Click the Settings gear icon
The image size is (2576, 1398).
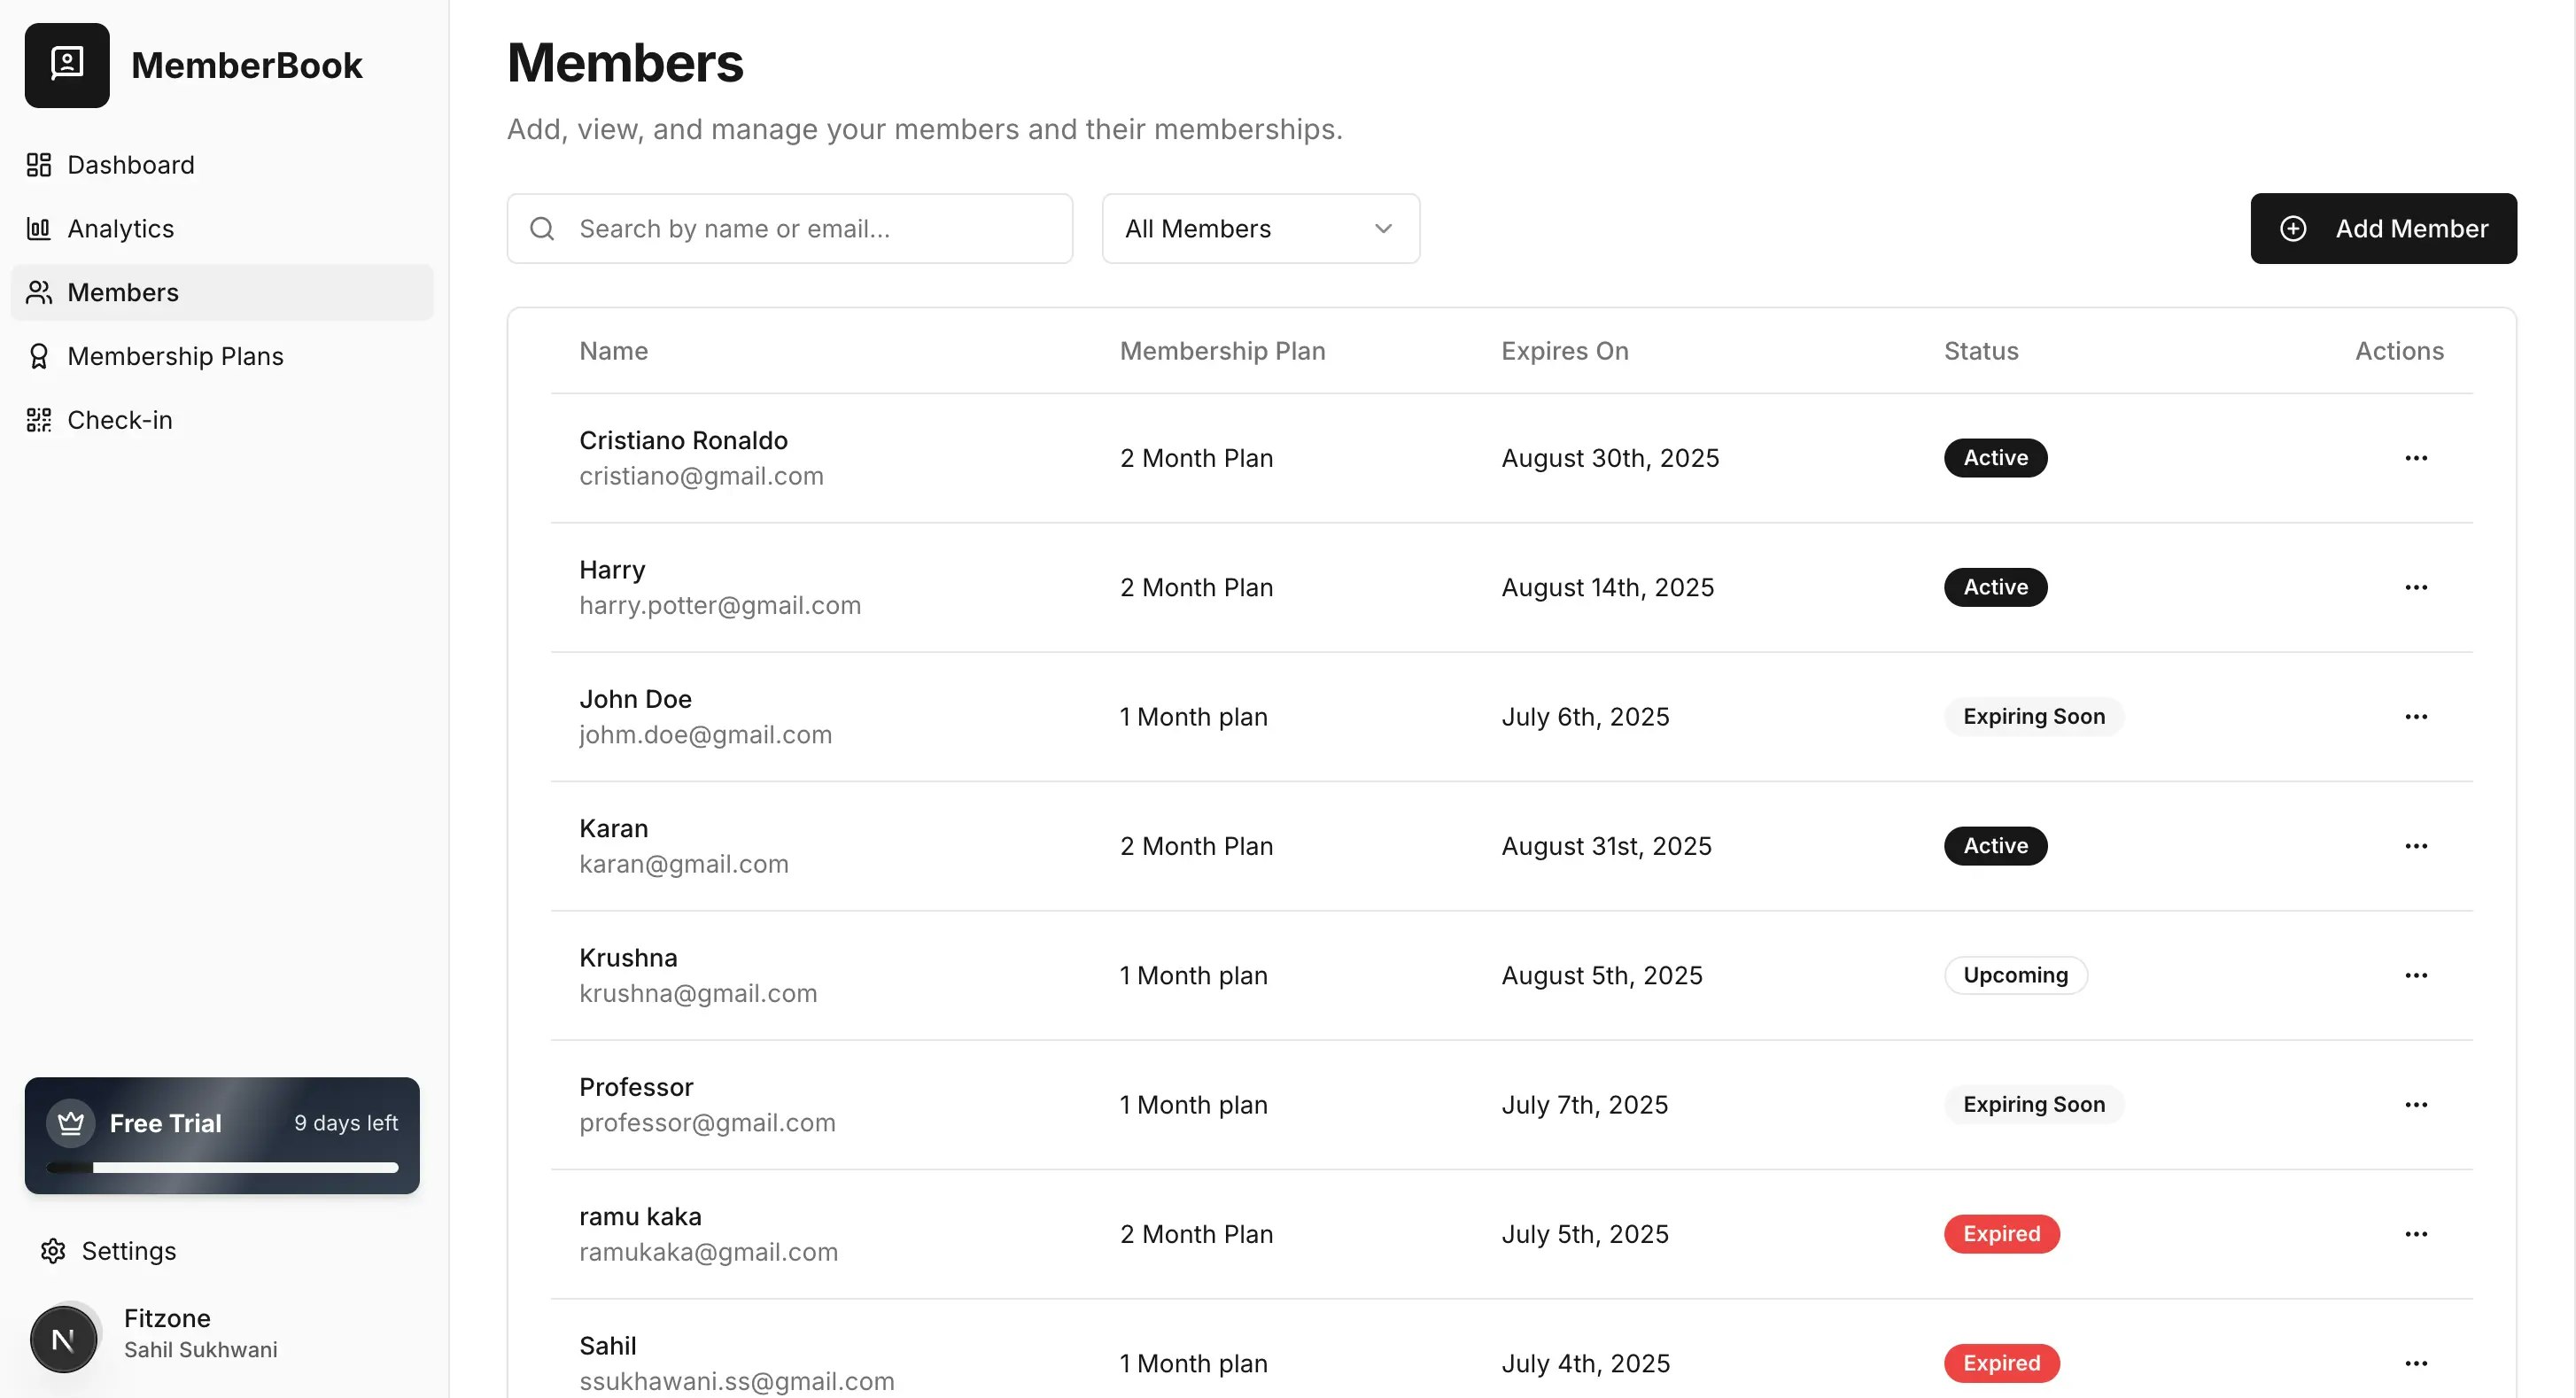52,1251
